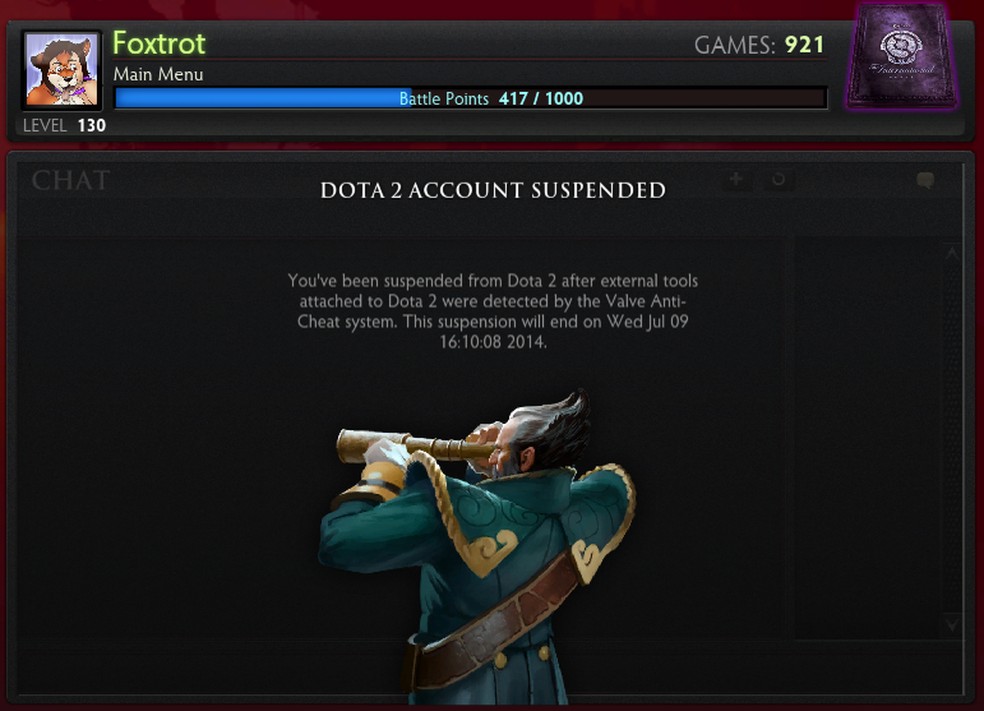Click the speech bubble chat icon
The width and height of the screenshot is (984, 711).
(926, 181)
